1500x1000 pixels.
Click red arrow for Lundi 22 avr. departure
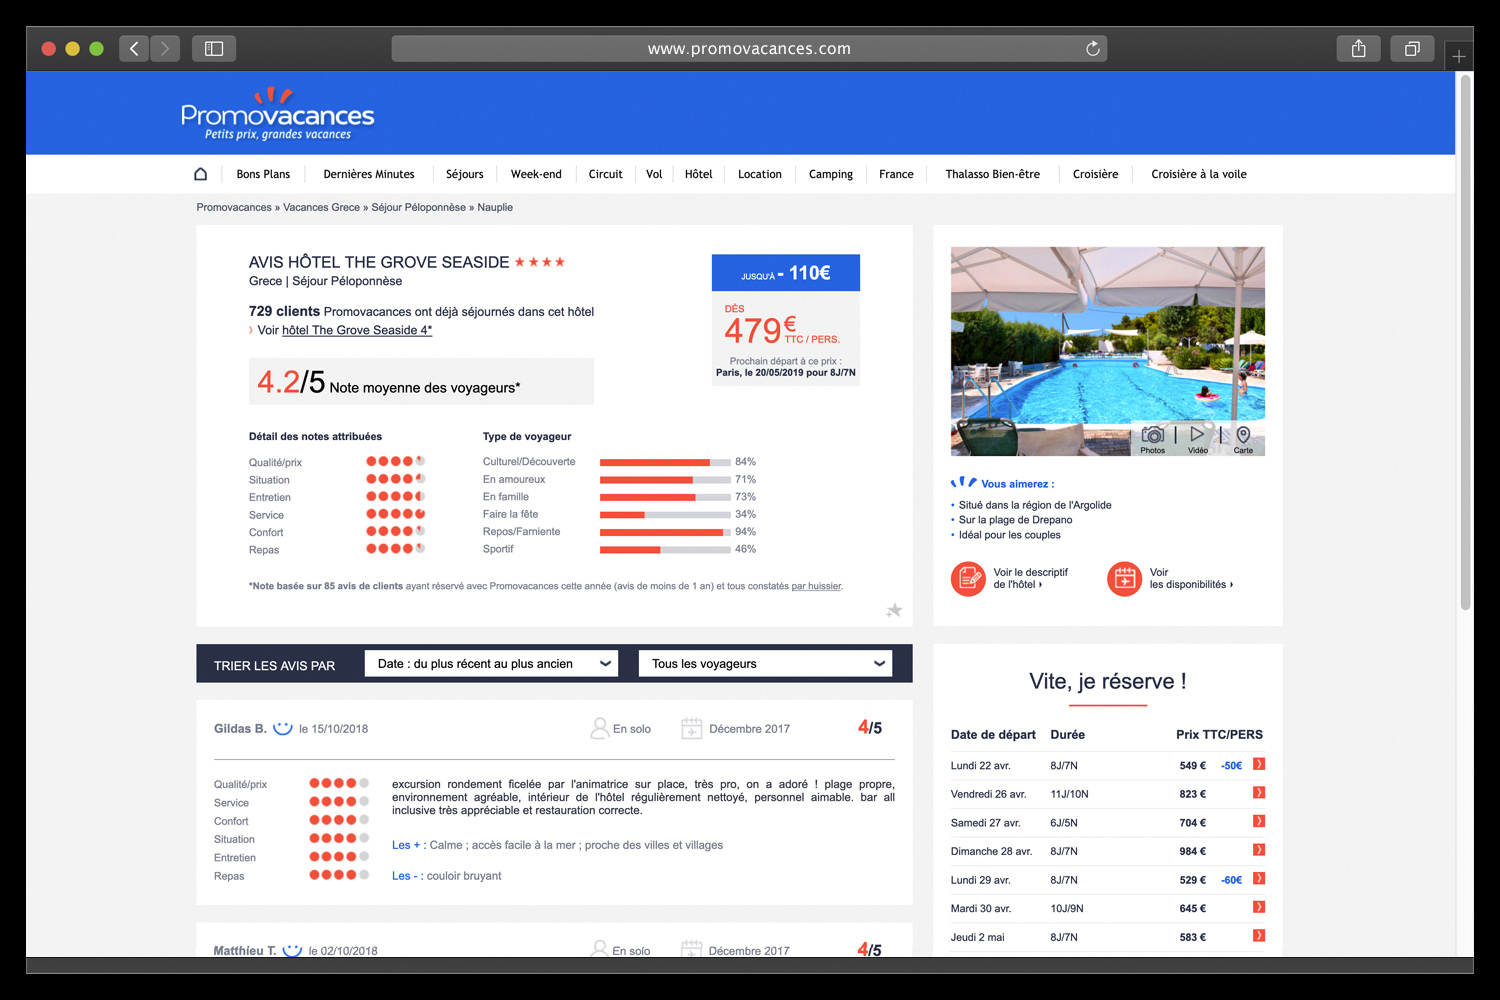(x=1259, y=765)
